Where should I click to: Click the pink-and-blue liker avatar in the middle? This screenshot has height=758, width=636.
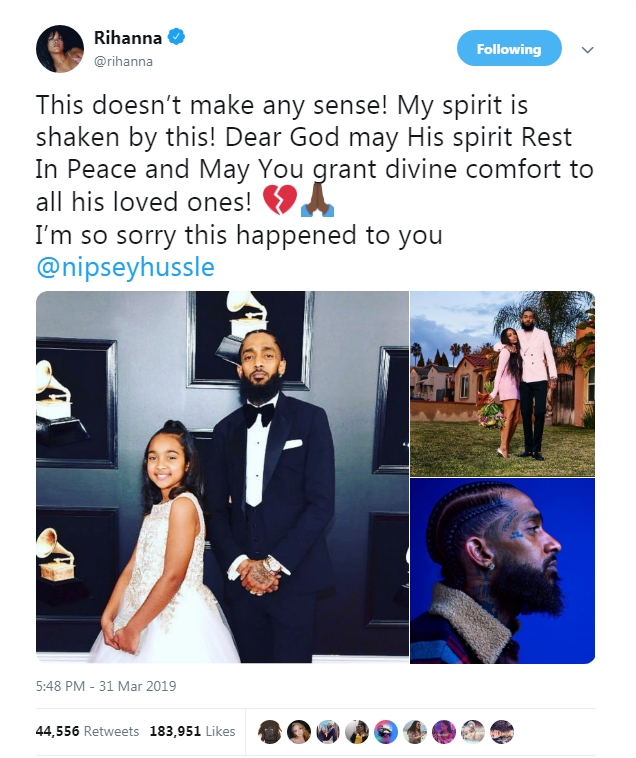coord(386,732)
